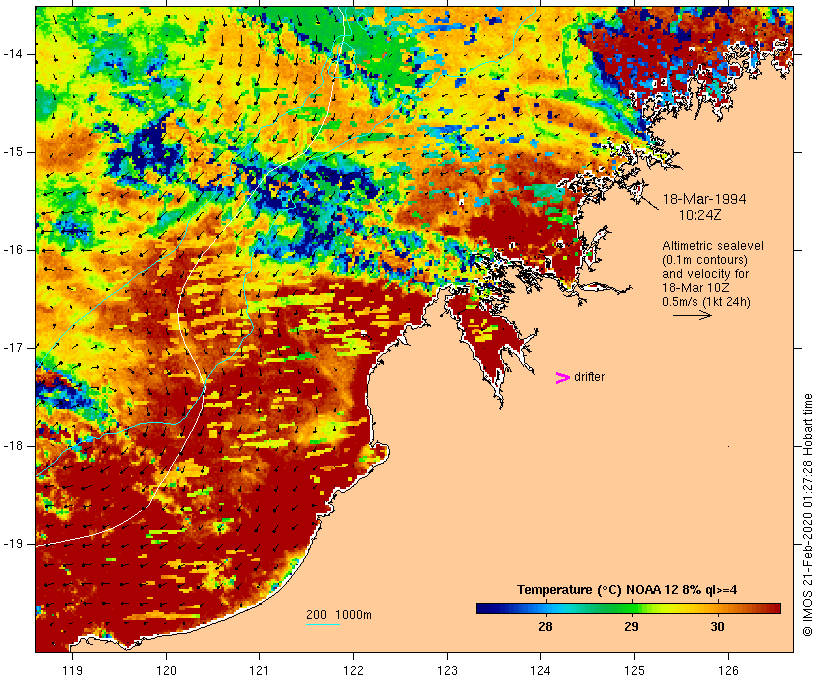Screen dimensions: 820x680
Task: Click the latitude axis label '-16'
Action: (x=13, y=250)
